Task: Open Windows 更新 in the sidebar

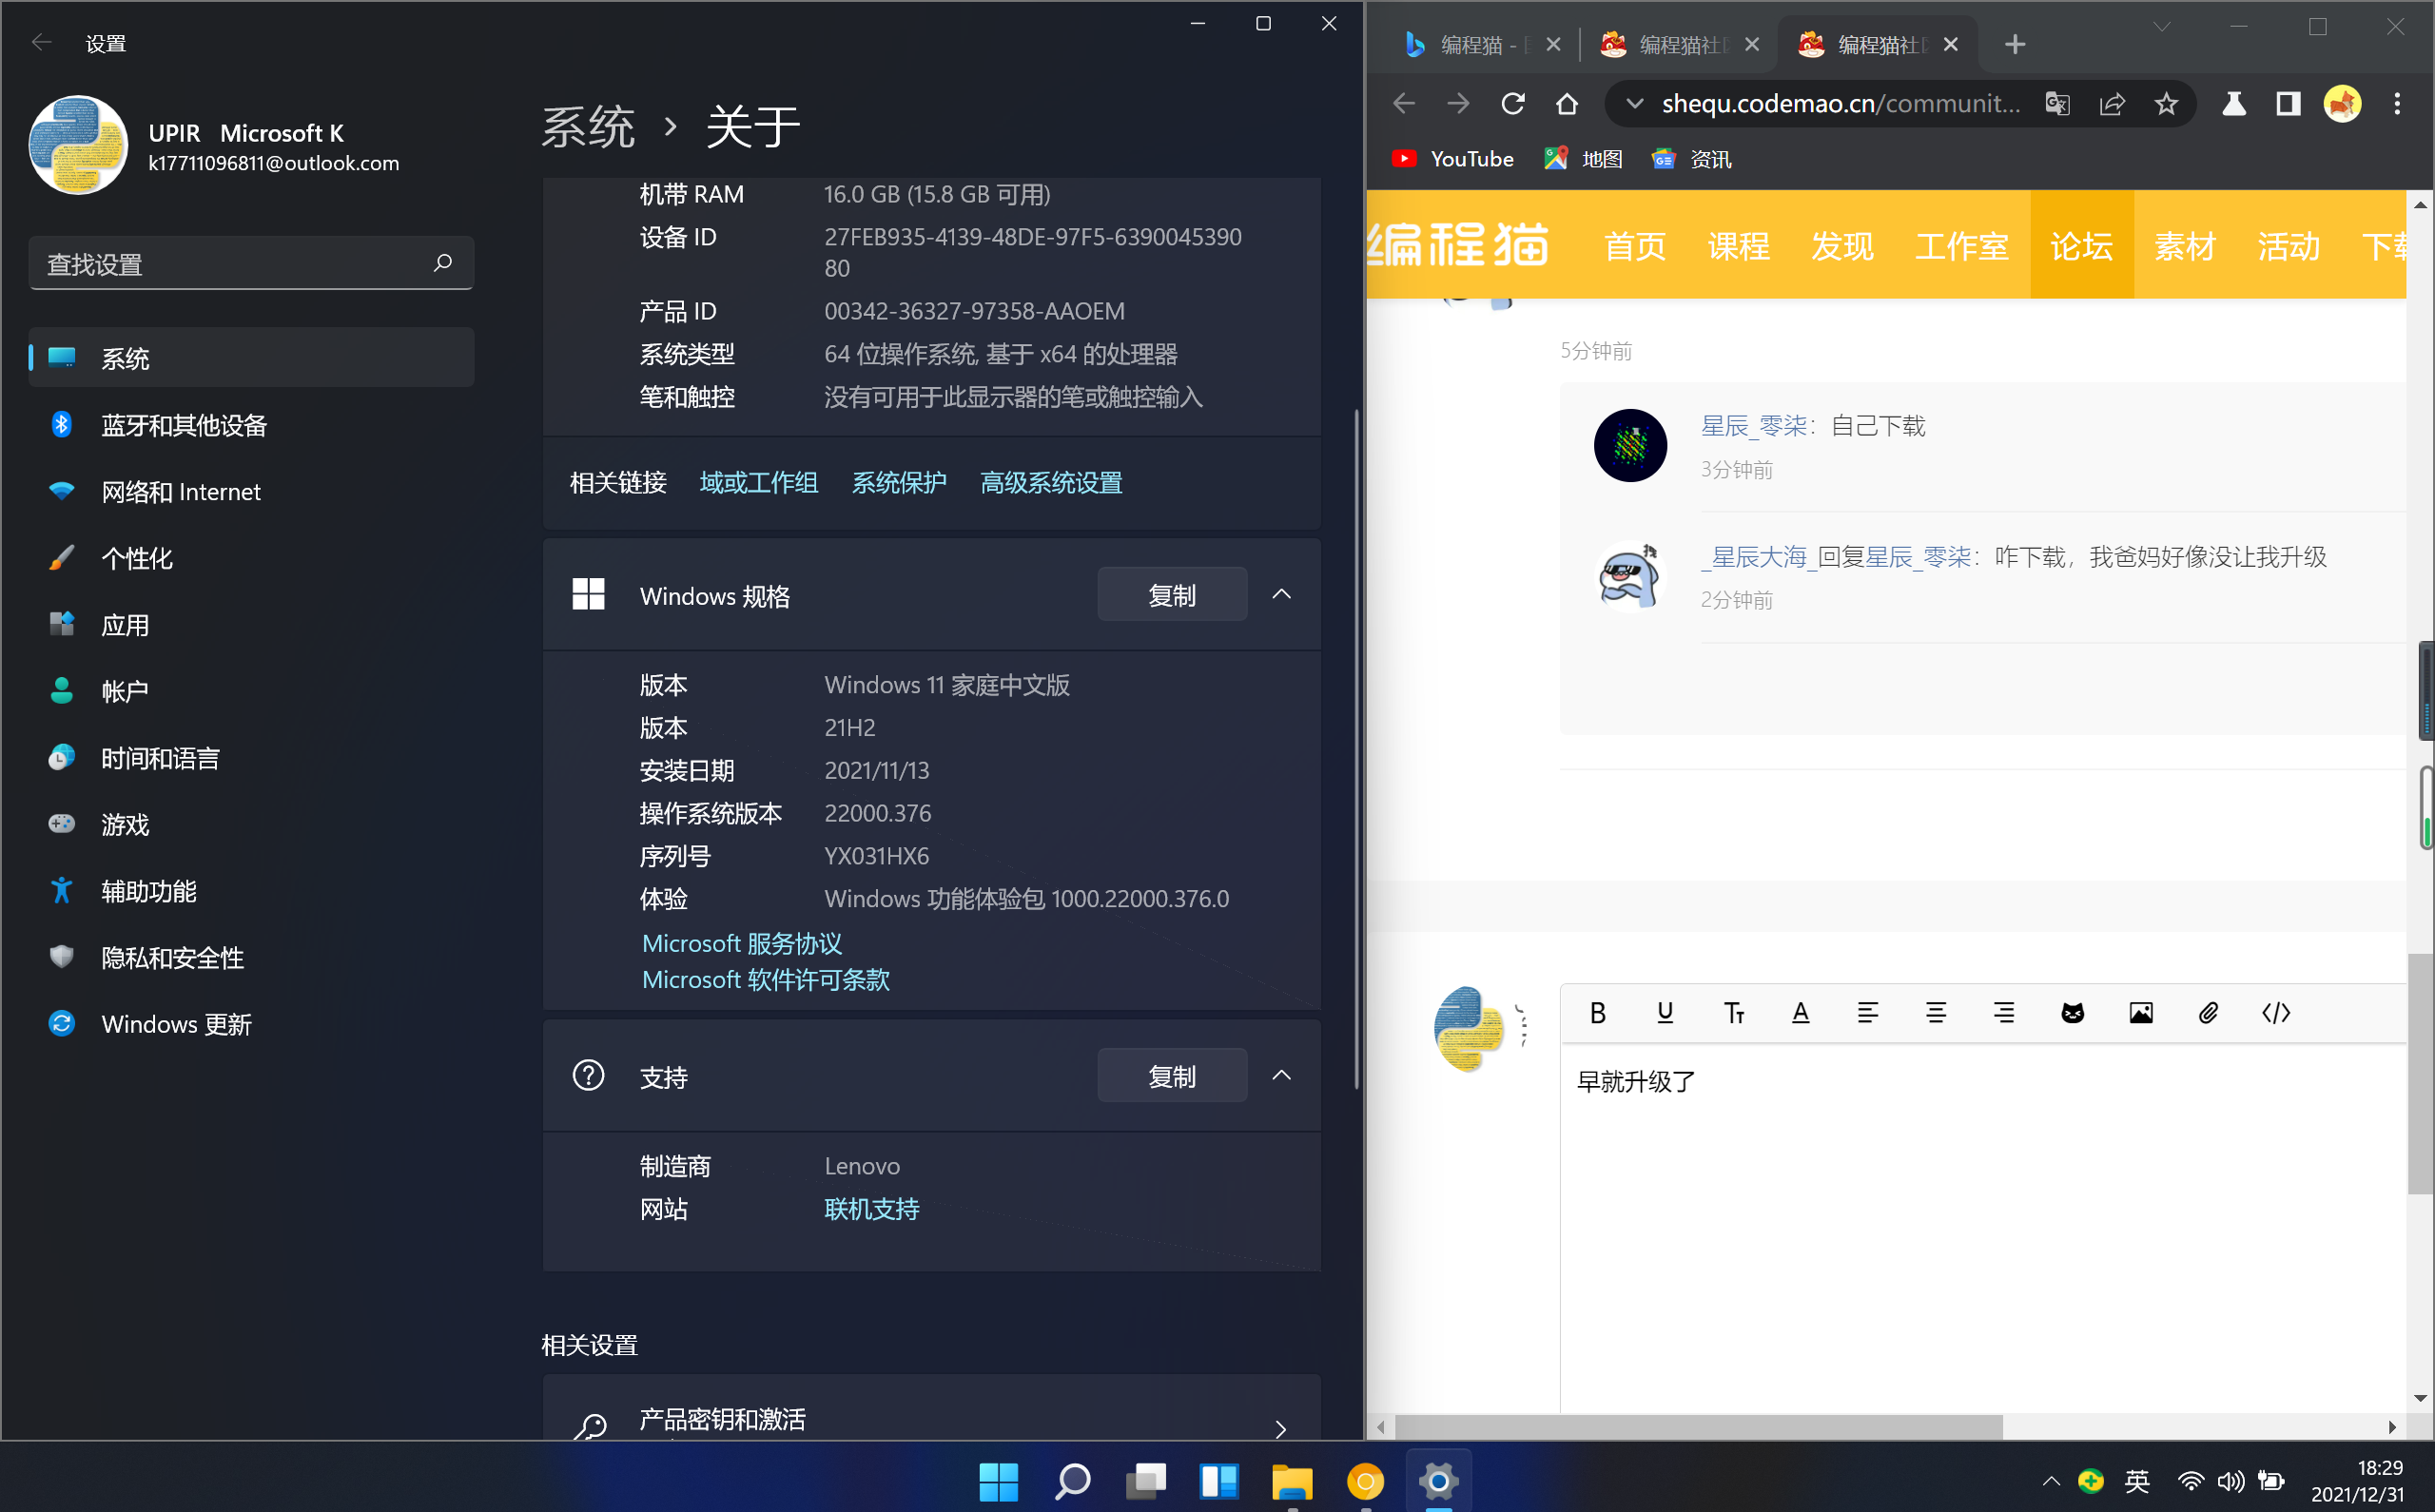Action: click(x=251, y=1024)
